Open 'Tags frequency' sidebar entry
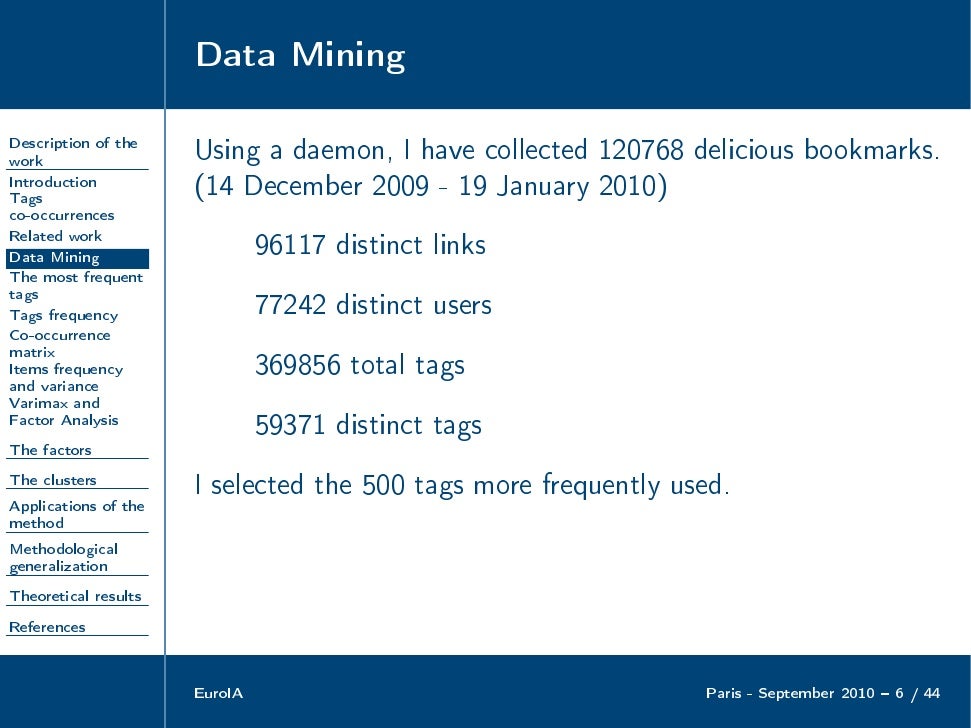This screenshot has height=728, width=971. (x=63, y=316)
